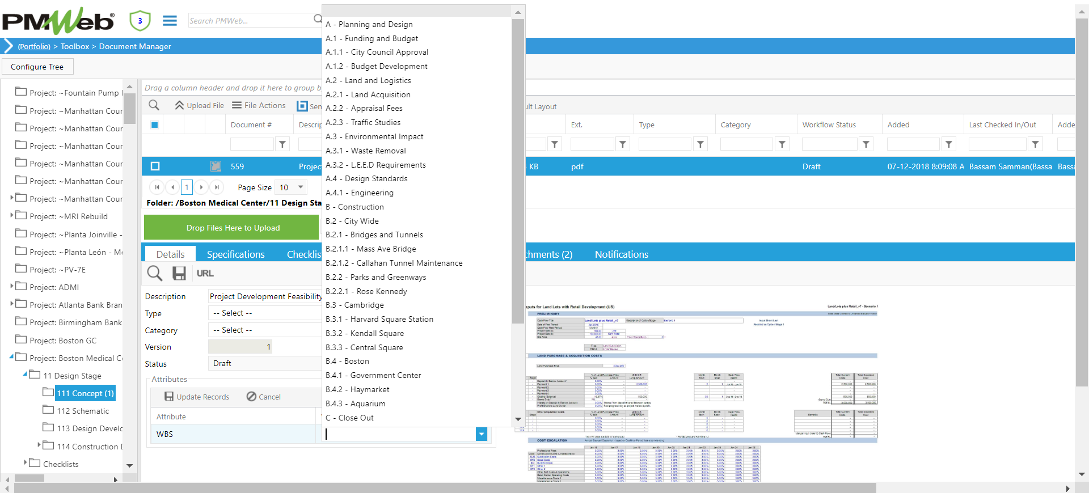Open the Type select dropdown

click(265, 313)
